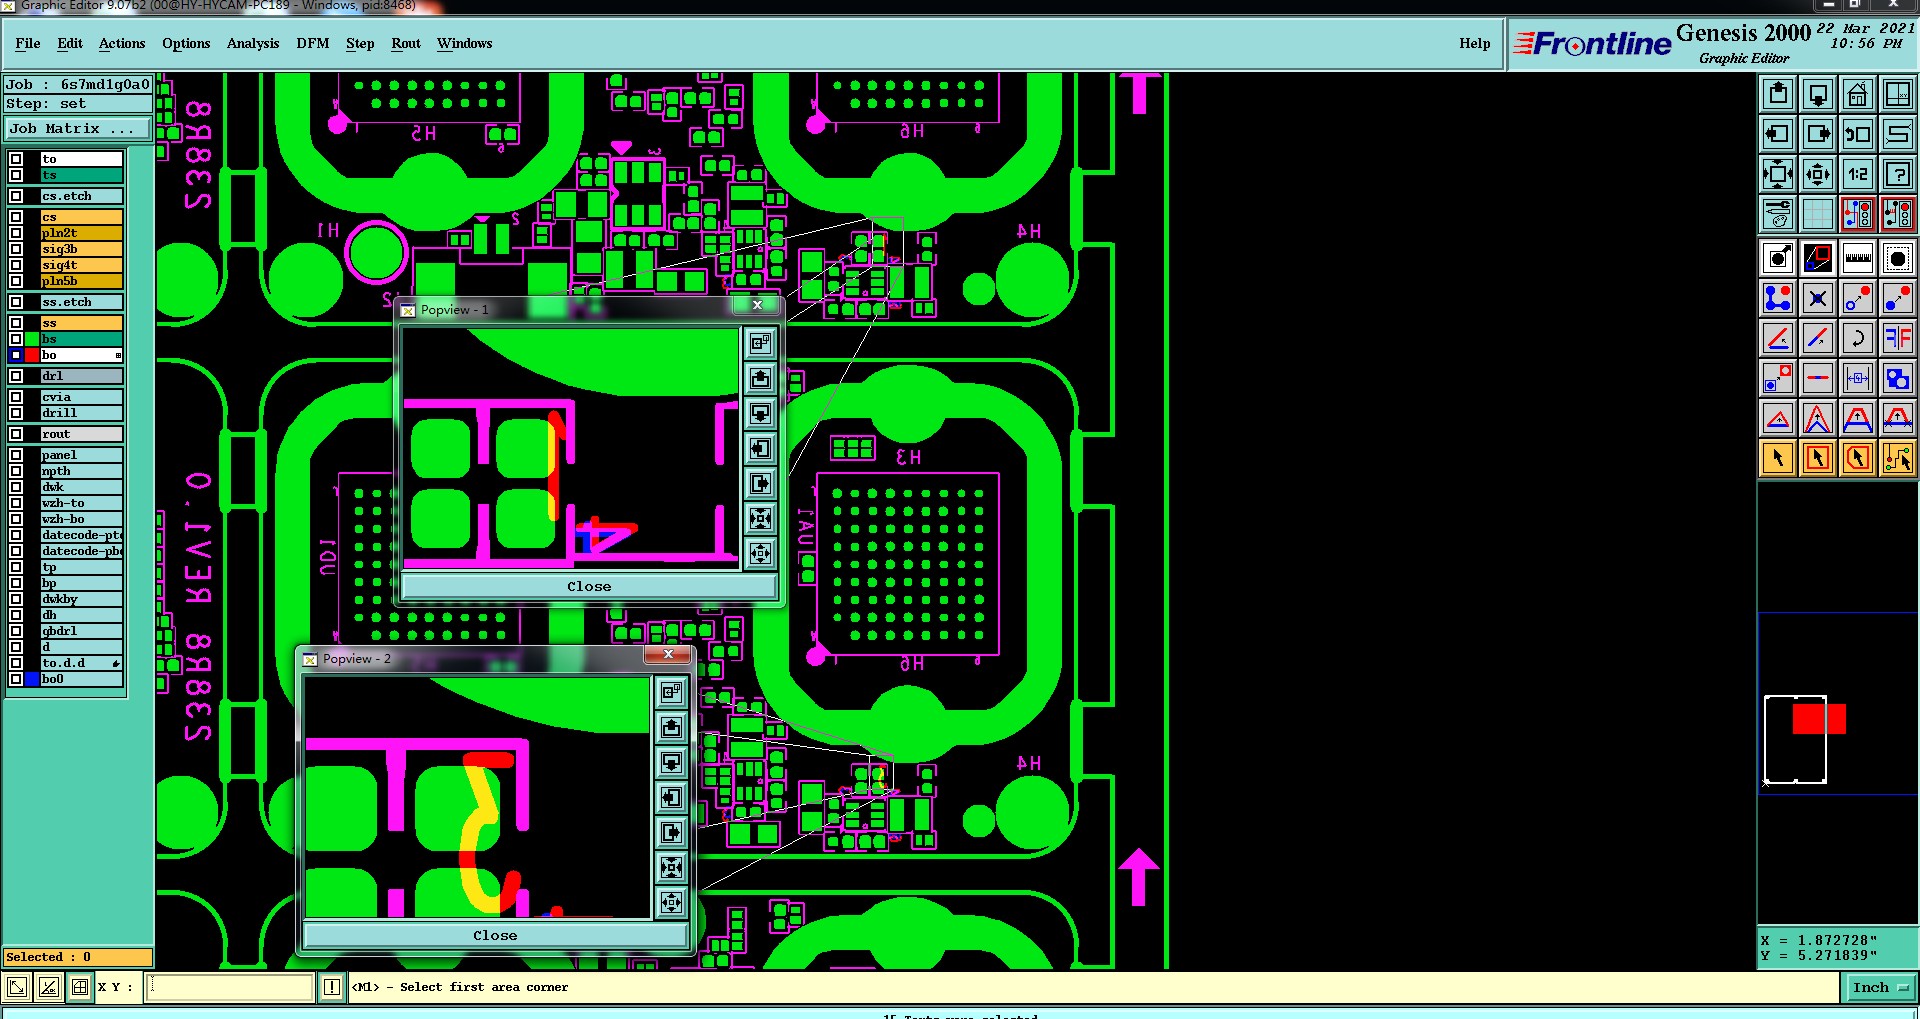Viewport: 1920px width, 1019px height.
Task: Click the 1:2 zoom scale icon
Action: [1857, 174]
